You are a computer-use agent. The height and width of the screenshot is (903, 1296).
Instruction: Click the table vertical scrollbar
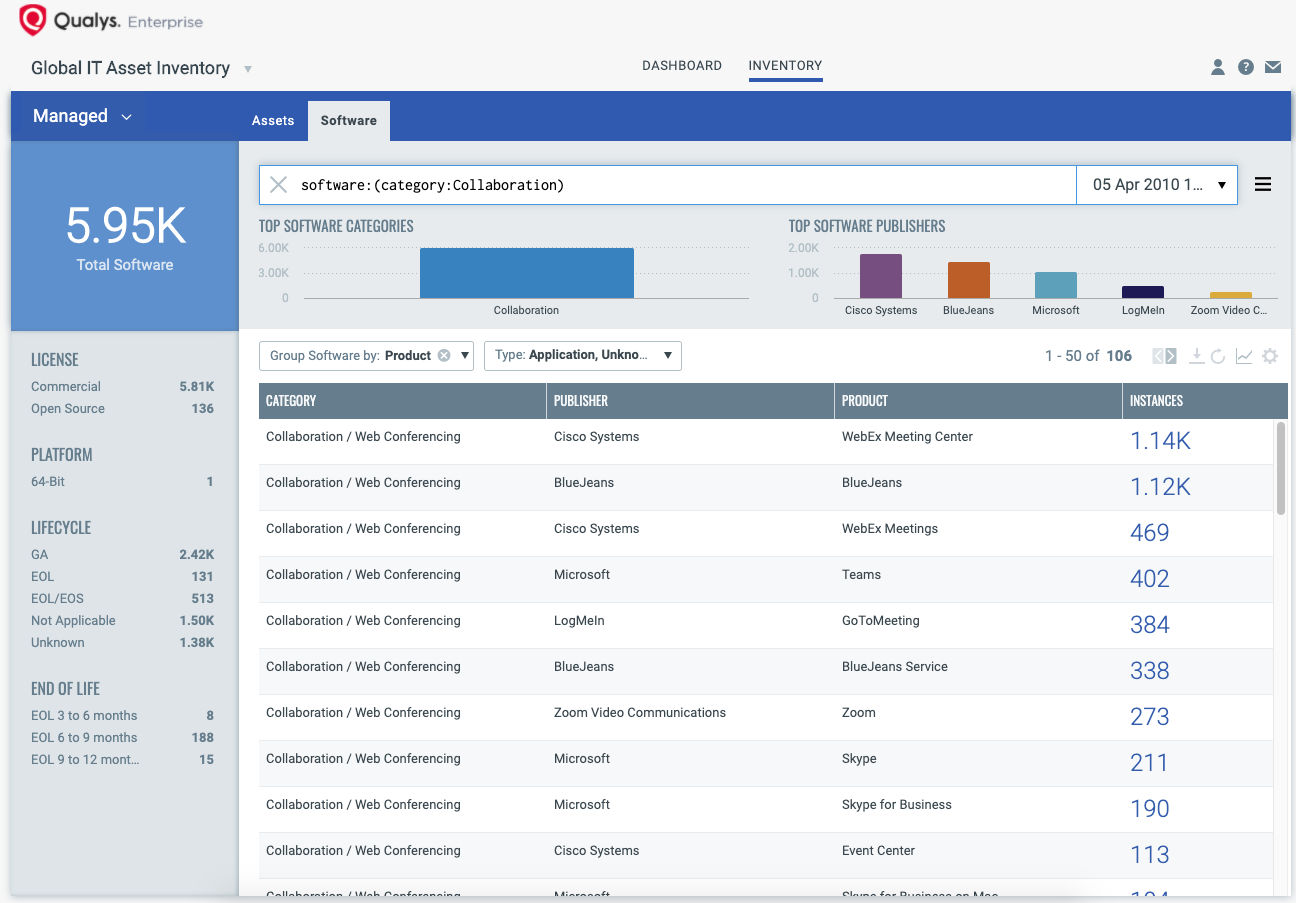click(1281, 468)
